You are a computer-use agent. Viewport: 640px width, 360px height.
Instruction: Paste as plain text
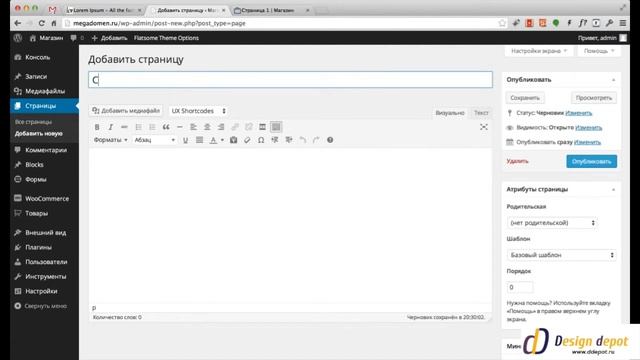tap(233, 140)
